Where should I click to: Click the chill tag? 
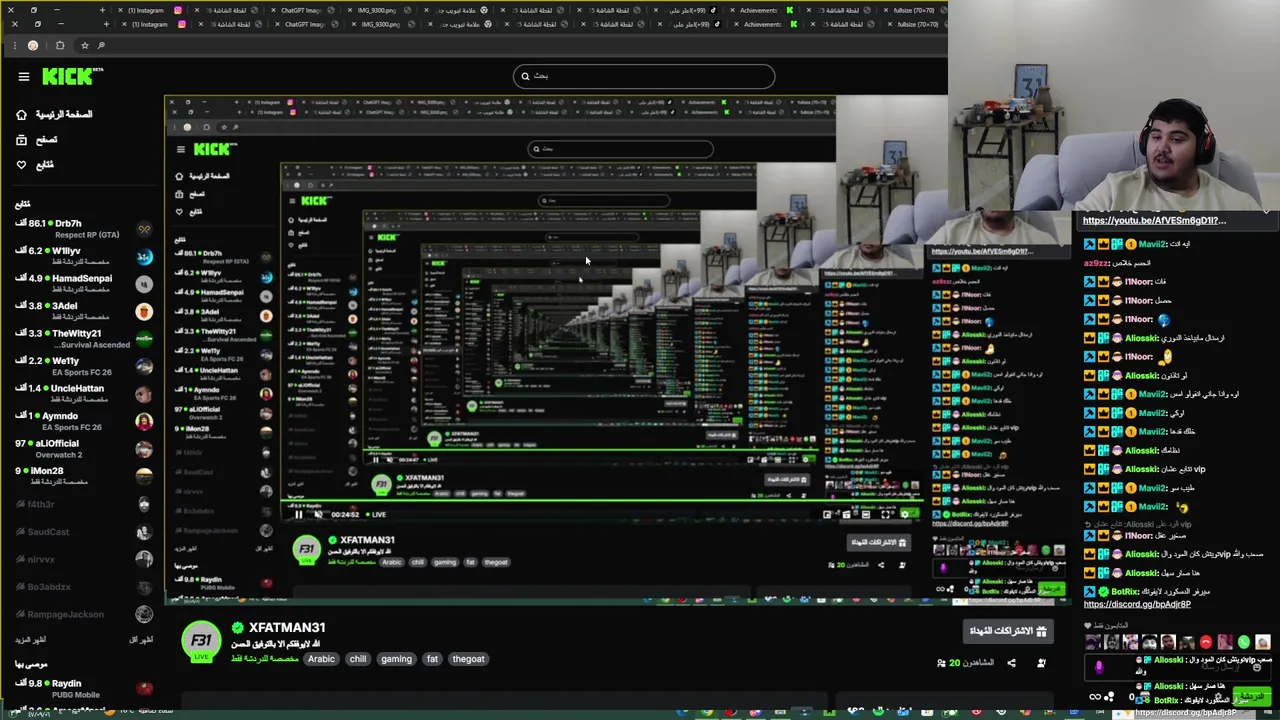(358, 659)
